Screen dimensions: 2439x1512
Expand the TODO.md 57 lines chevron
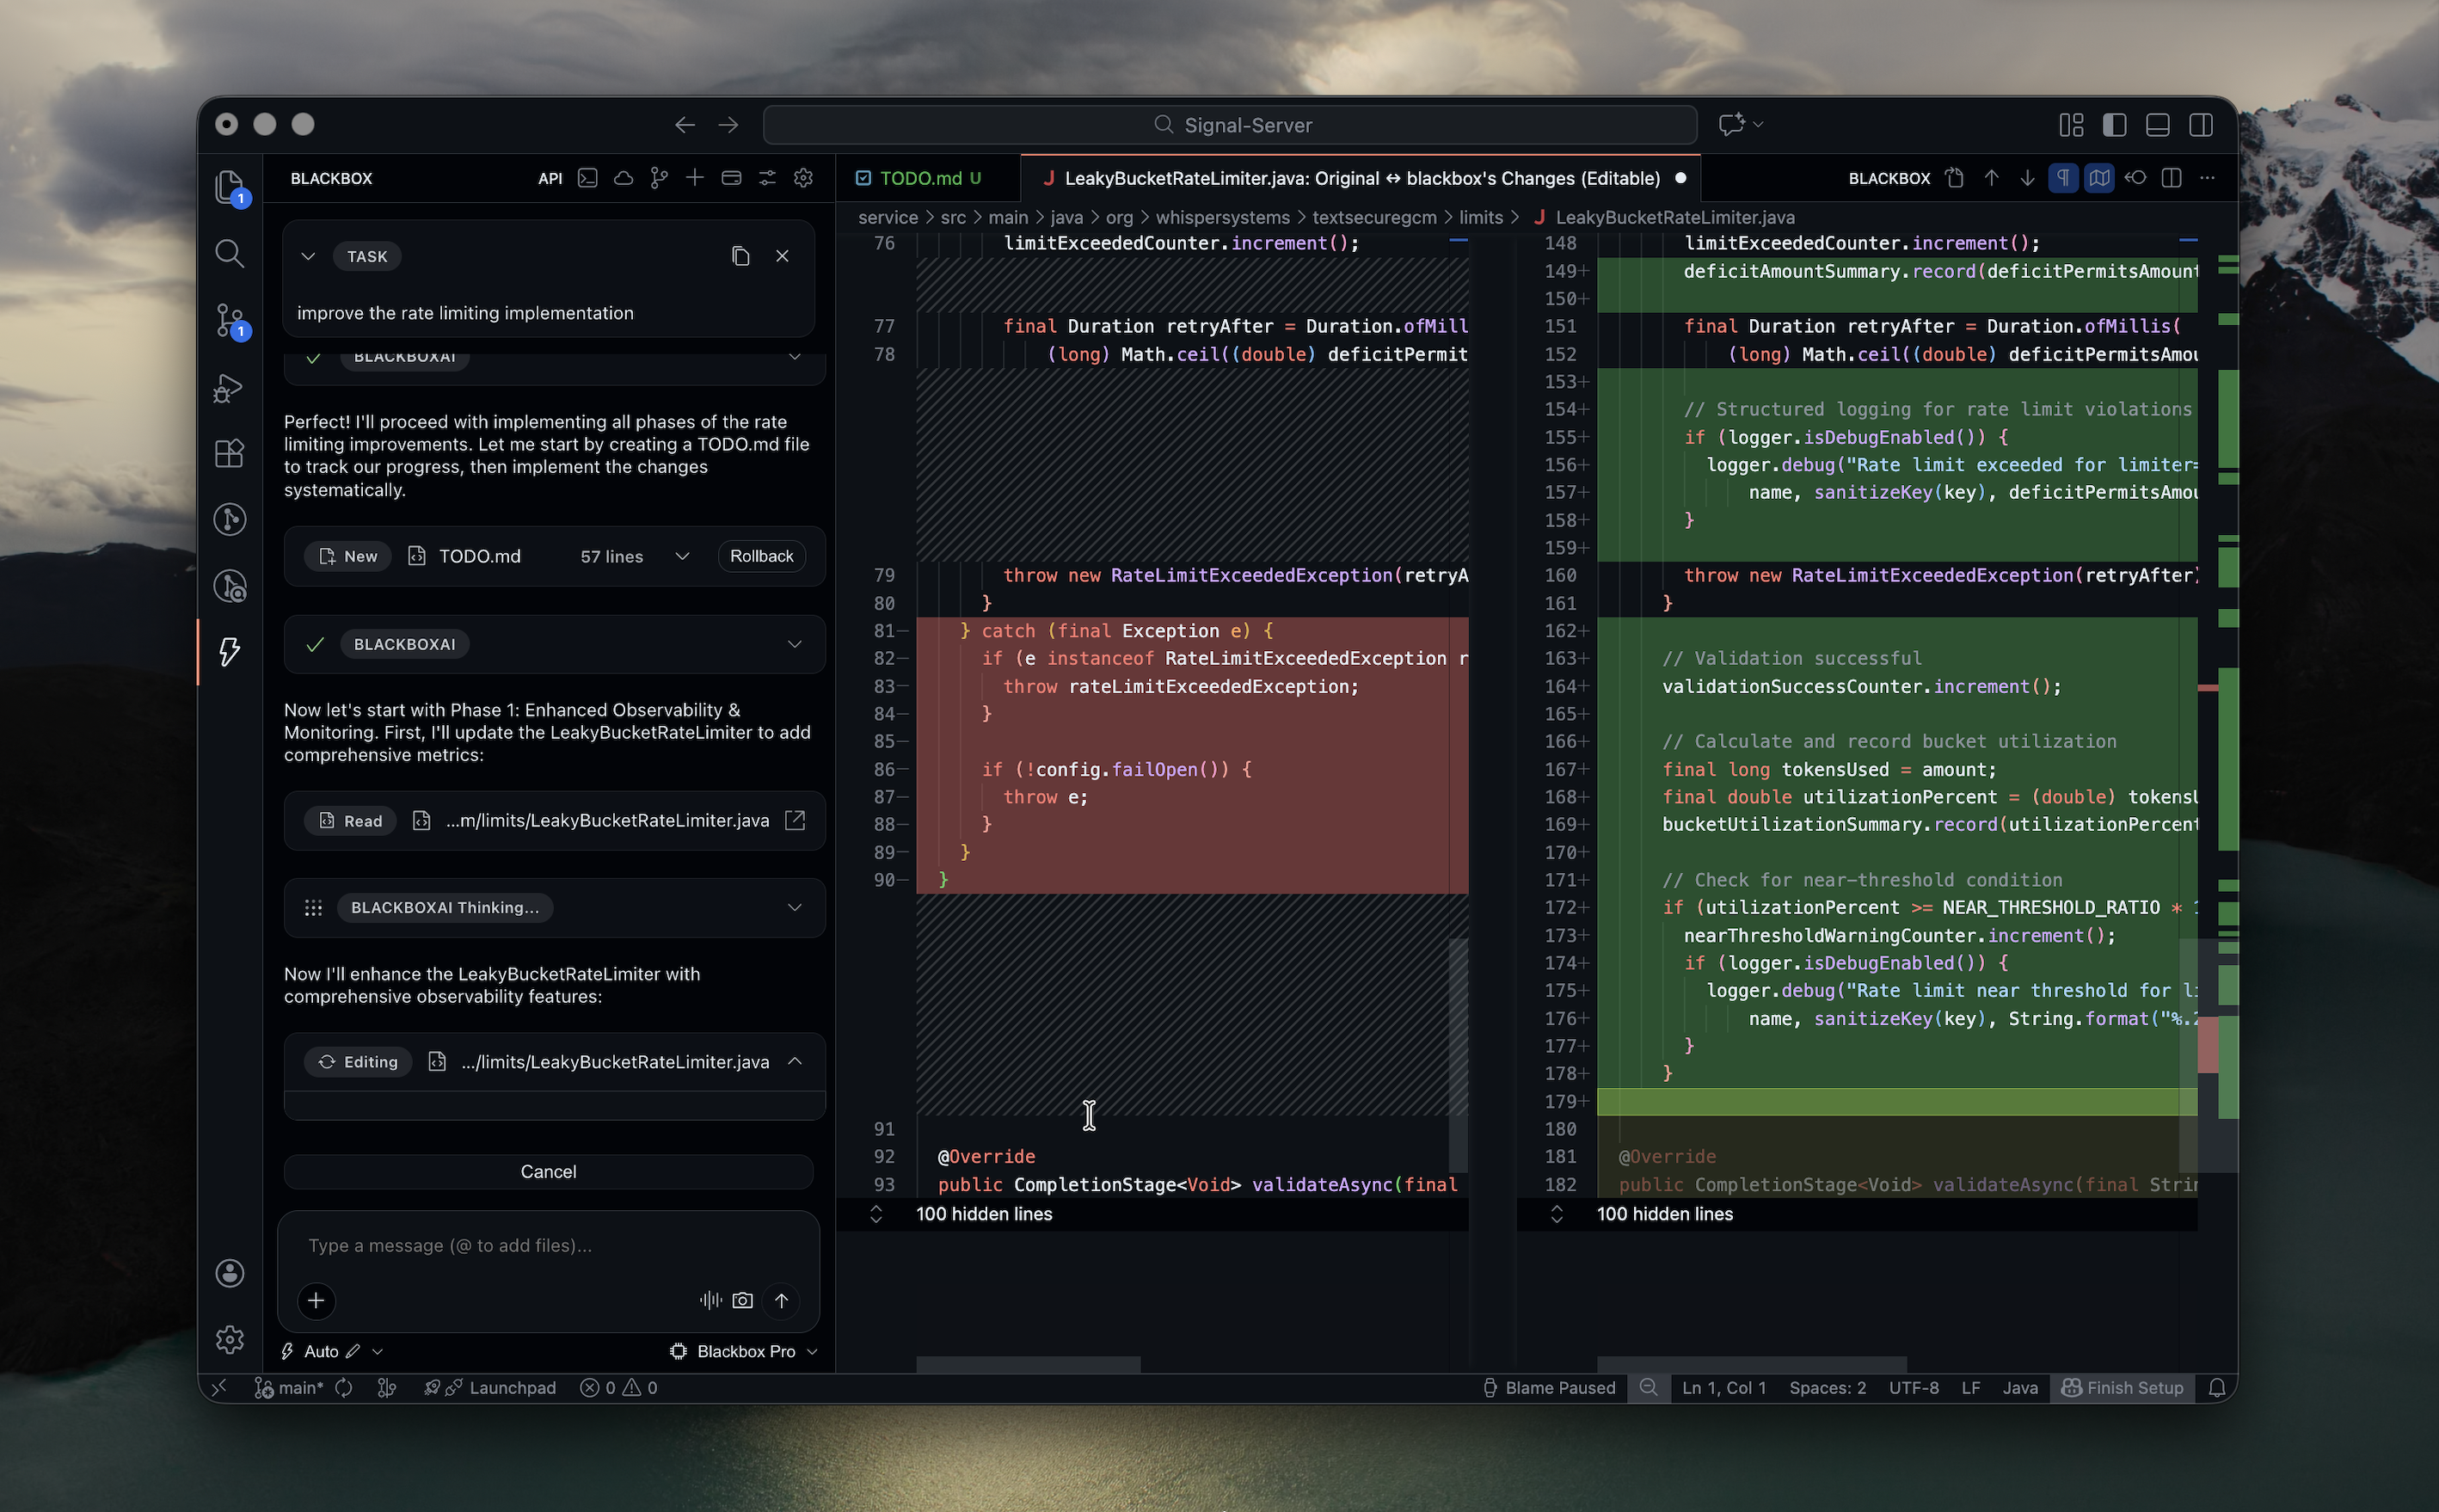[682, 556]
